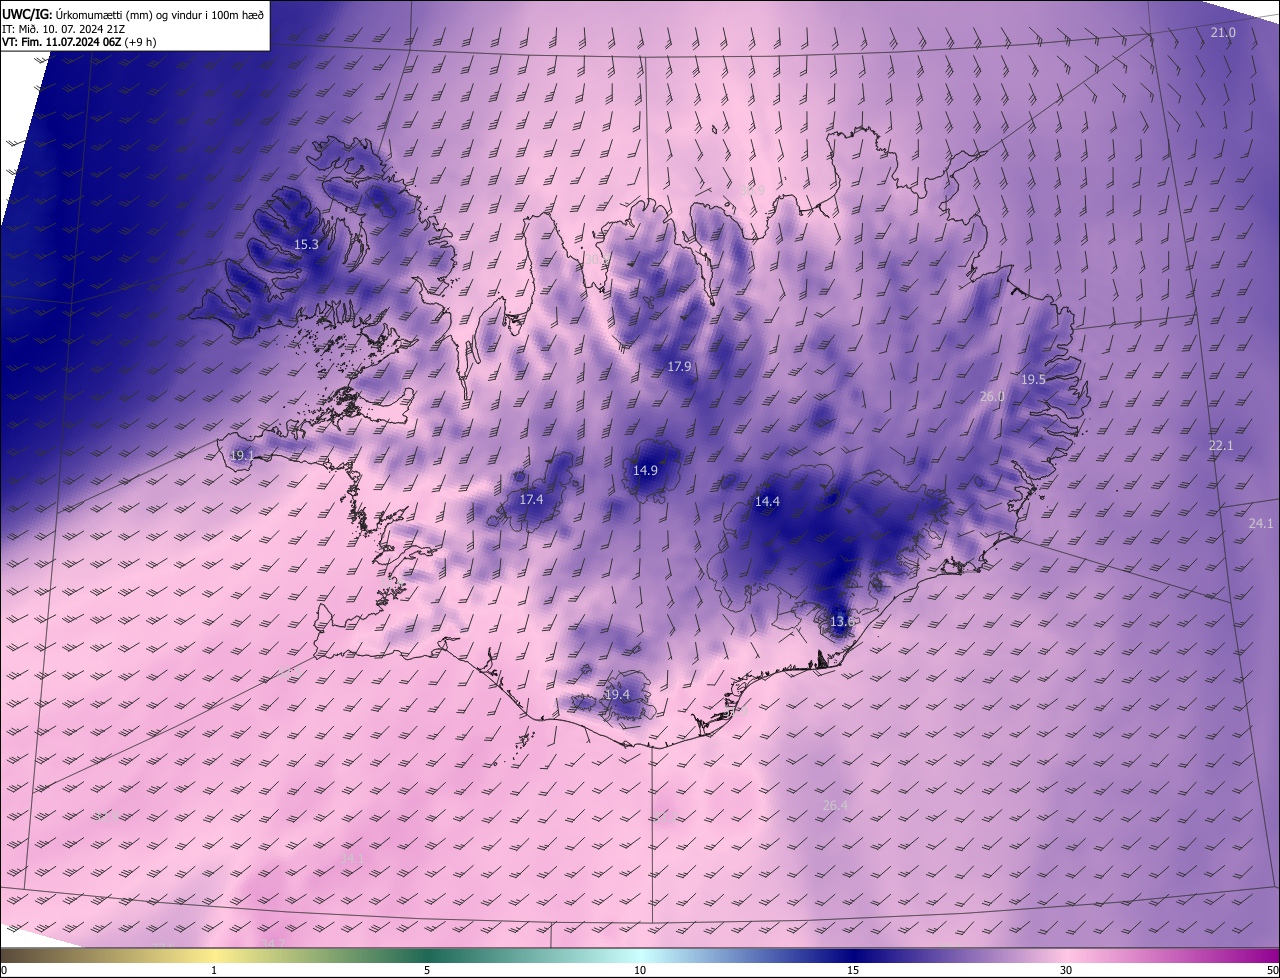The height and width of the screenshot is (978, 1280).
Task: Click the 19.5 value in the east fjords
Action: [1033, 380]
